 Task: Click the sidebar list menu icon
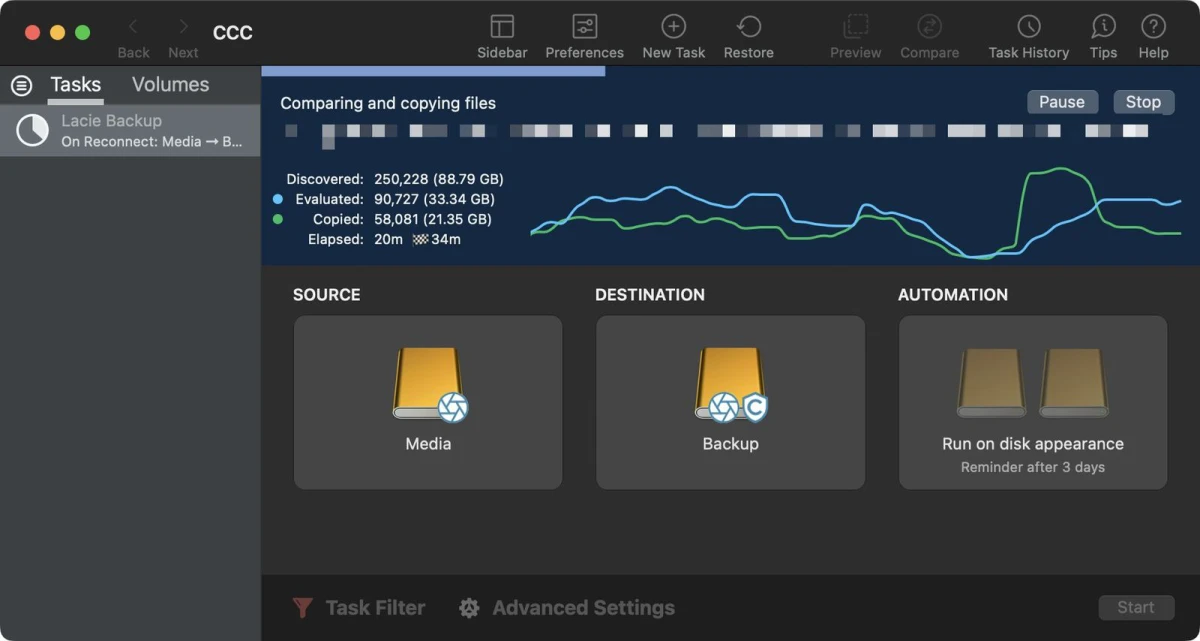coord(21,86)
